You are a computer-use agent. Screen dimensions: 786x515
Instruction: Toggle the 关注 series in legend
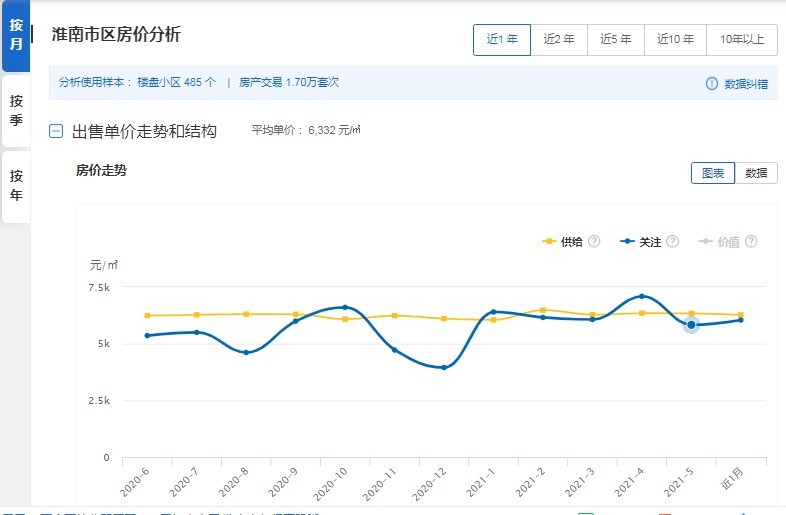pyautogui.click(x=641, y=242)
